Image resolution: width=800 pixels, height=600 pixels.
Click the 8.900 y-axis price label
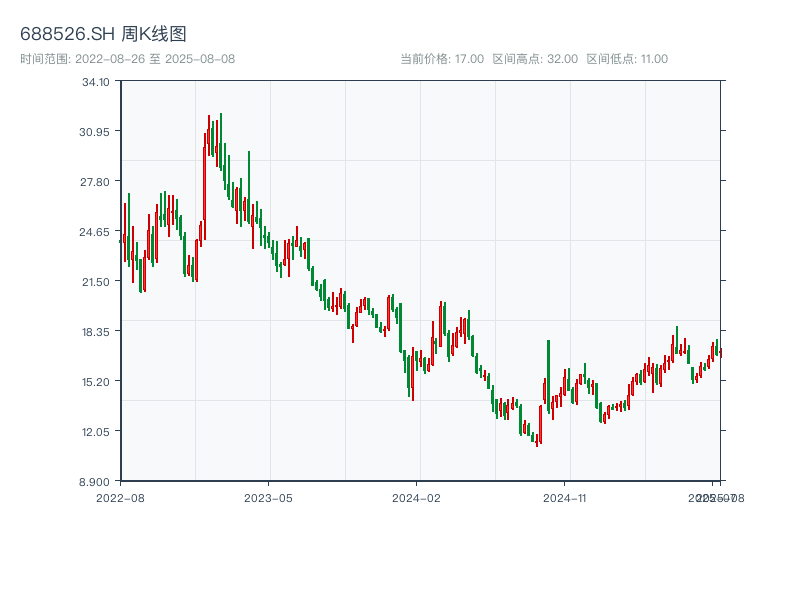[x=96, y=482]
